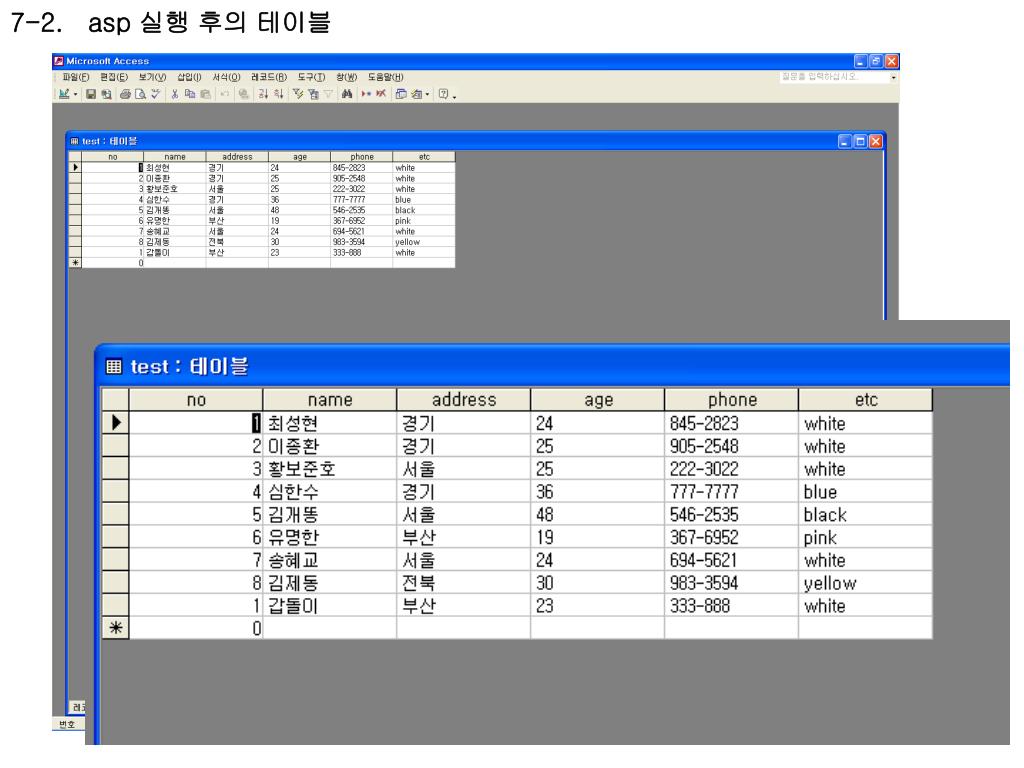Click the New Record icon
The width and height of the screenshot is (1024, 768).
tap(366, 94)
